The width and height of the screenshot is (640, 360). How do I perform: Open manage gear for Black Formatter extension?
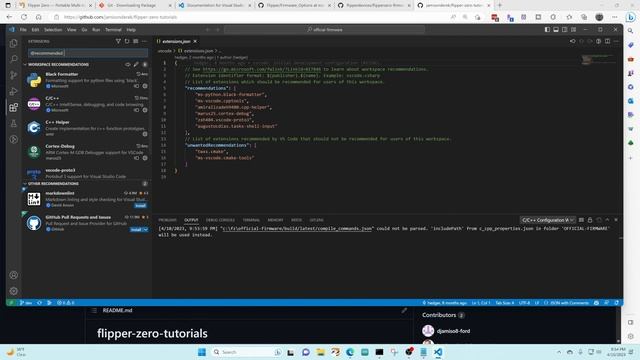point(145,86)
